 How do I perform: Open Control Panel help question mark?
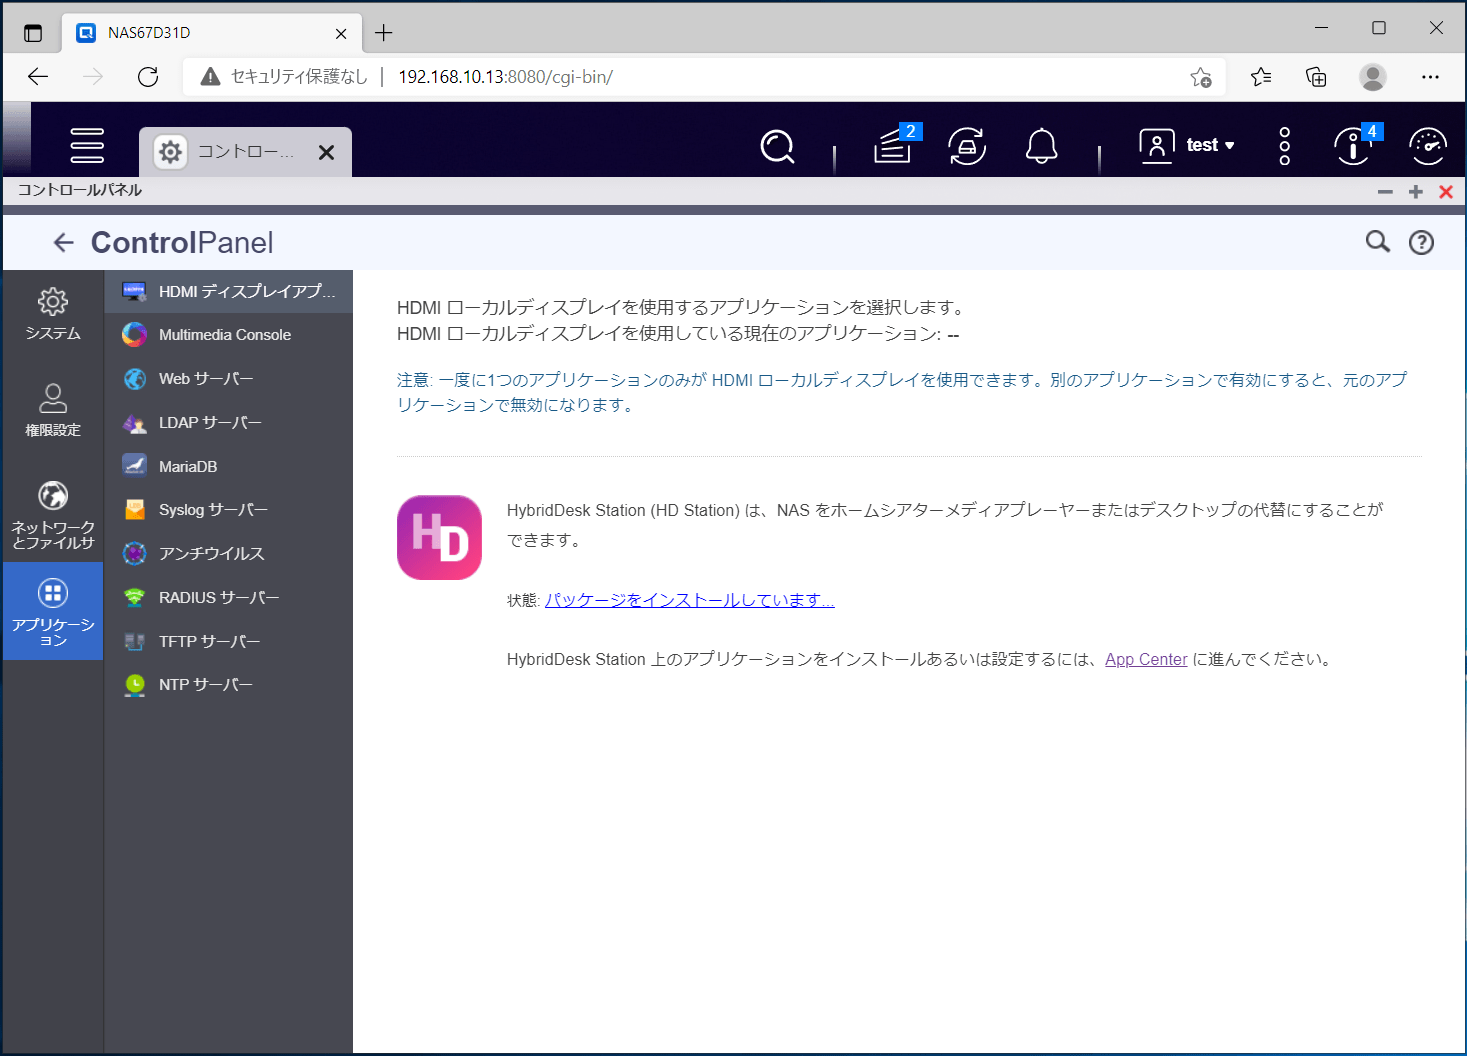[x=1421, y=242]
